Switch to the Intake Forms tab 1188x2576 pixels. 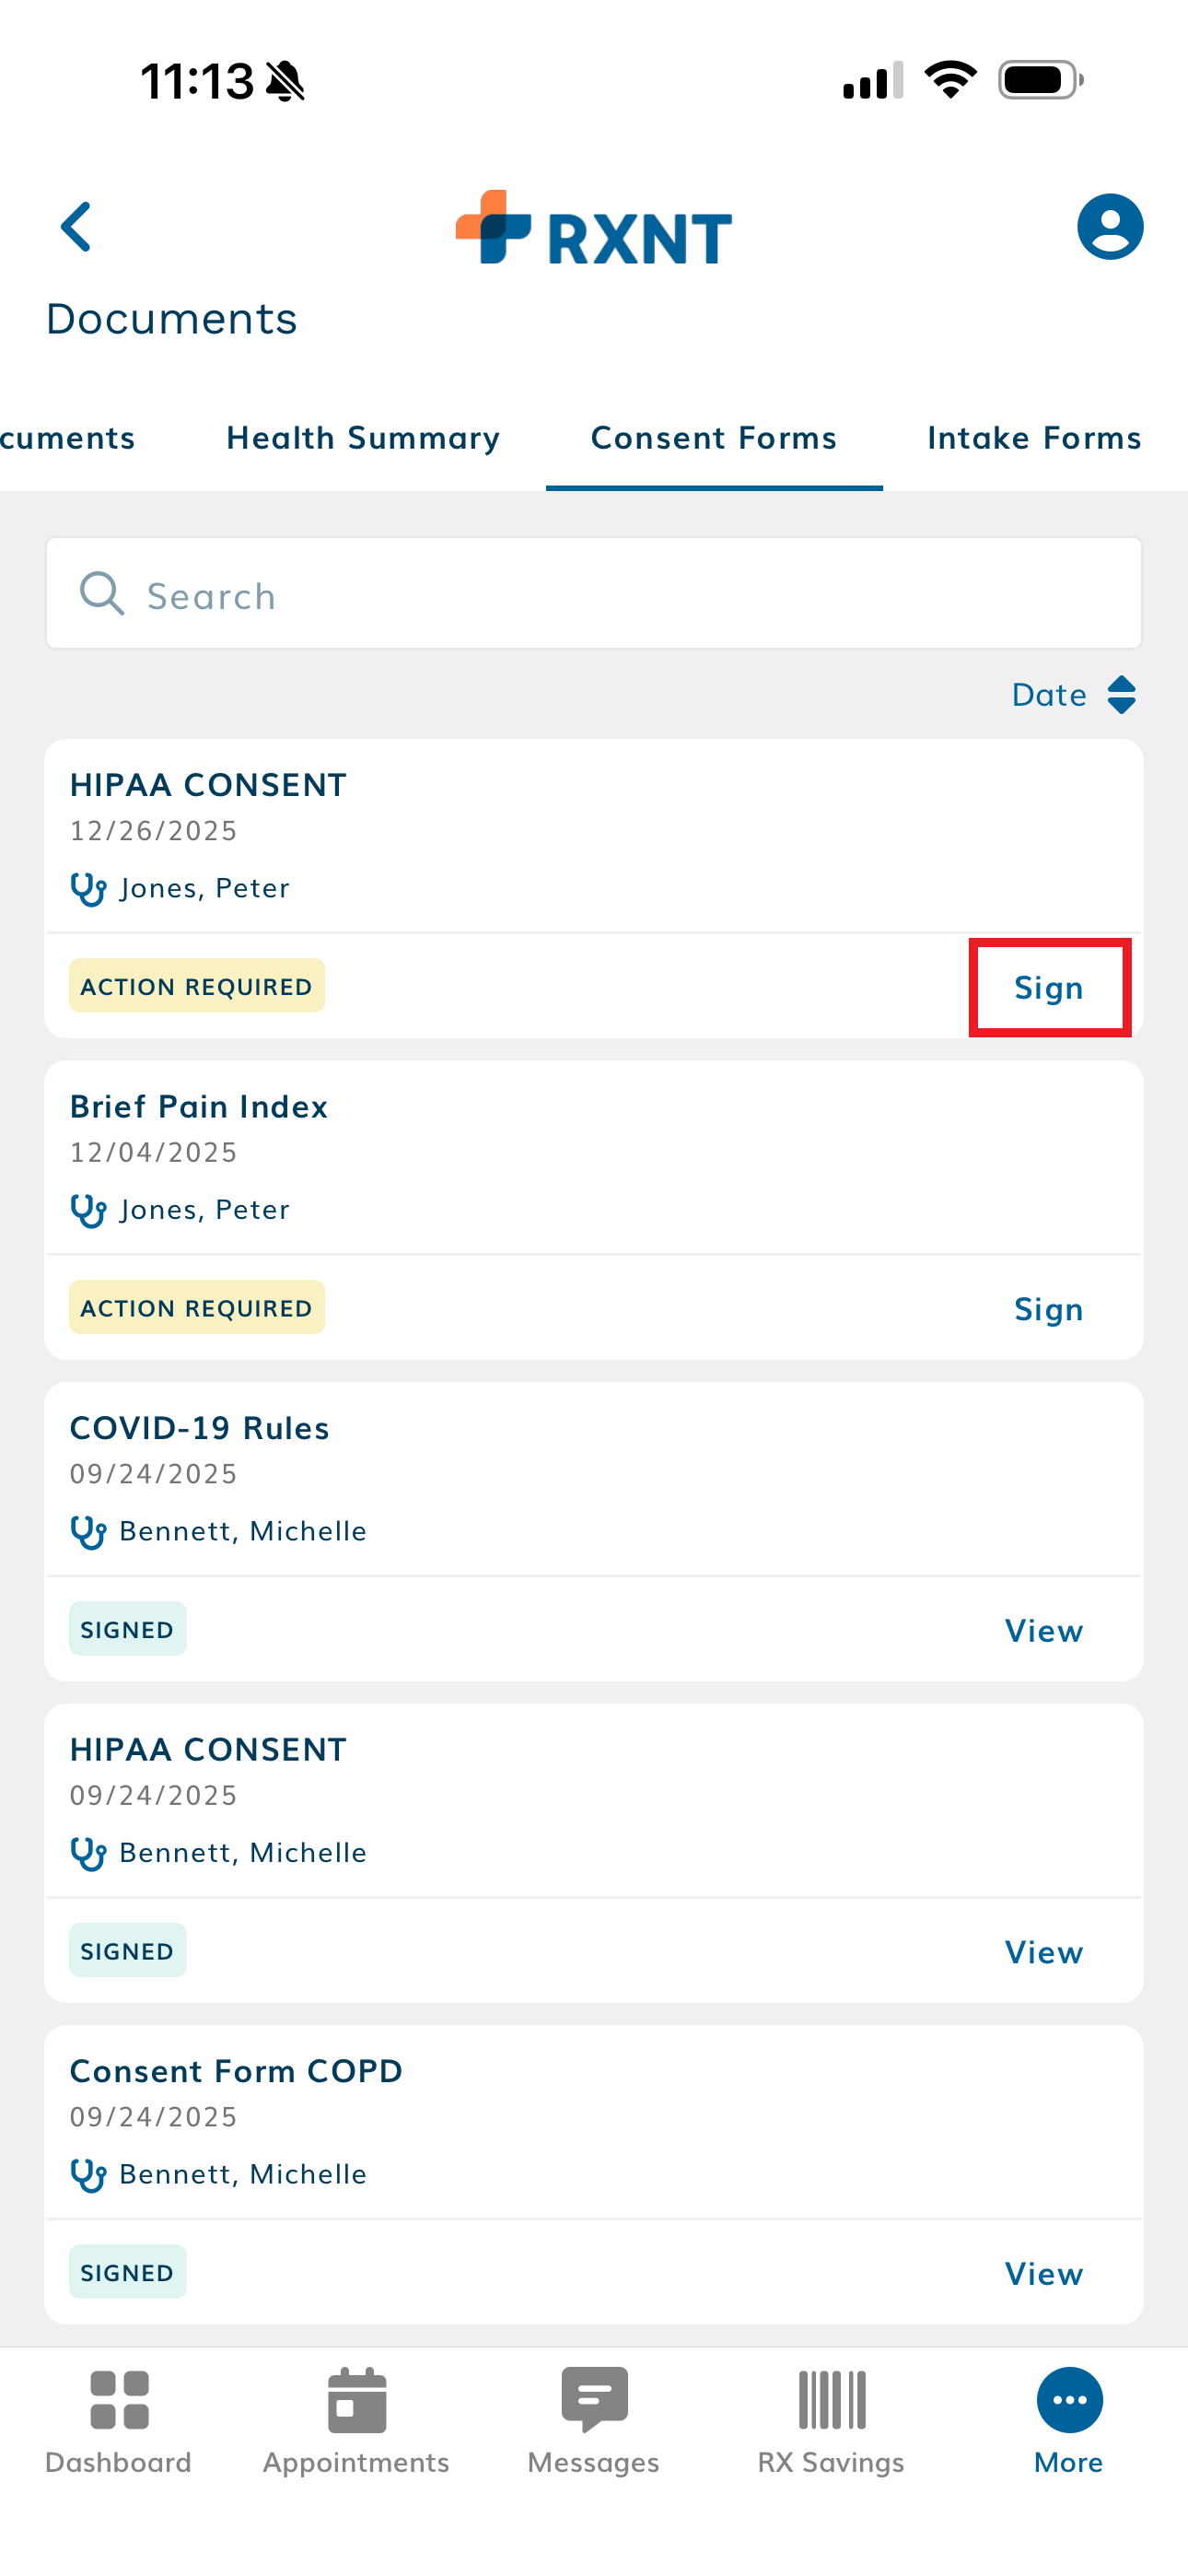[x=1034, y=438]
